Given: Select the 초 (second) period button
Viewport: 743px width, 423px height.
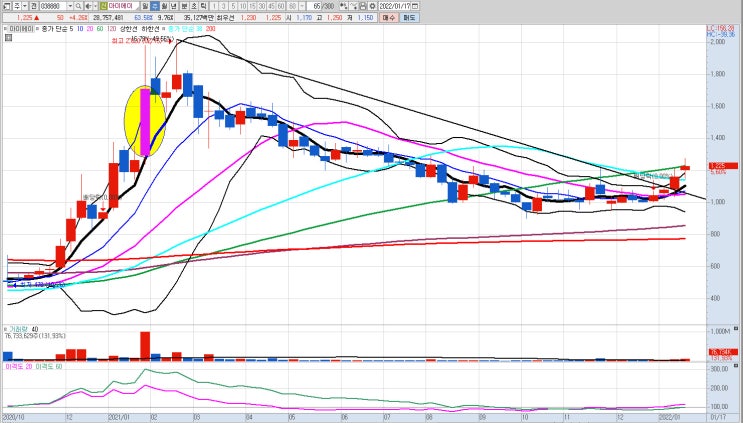Looking at the screenshot, I should point(194,6).
